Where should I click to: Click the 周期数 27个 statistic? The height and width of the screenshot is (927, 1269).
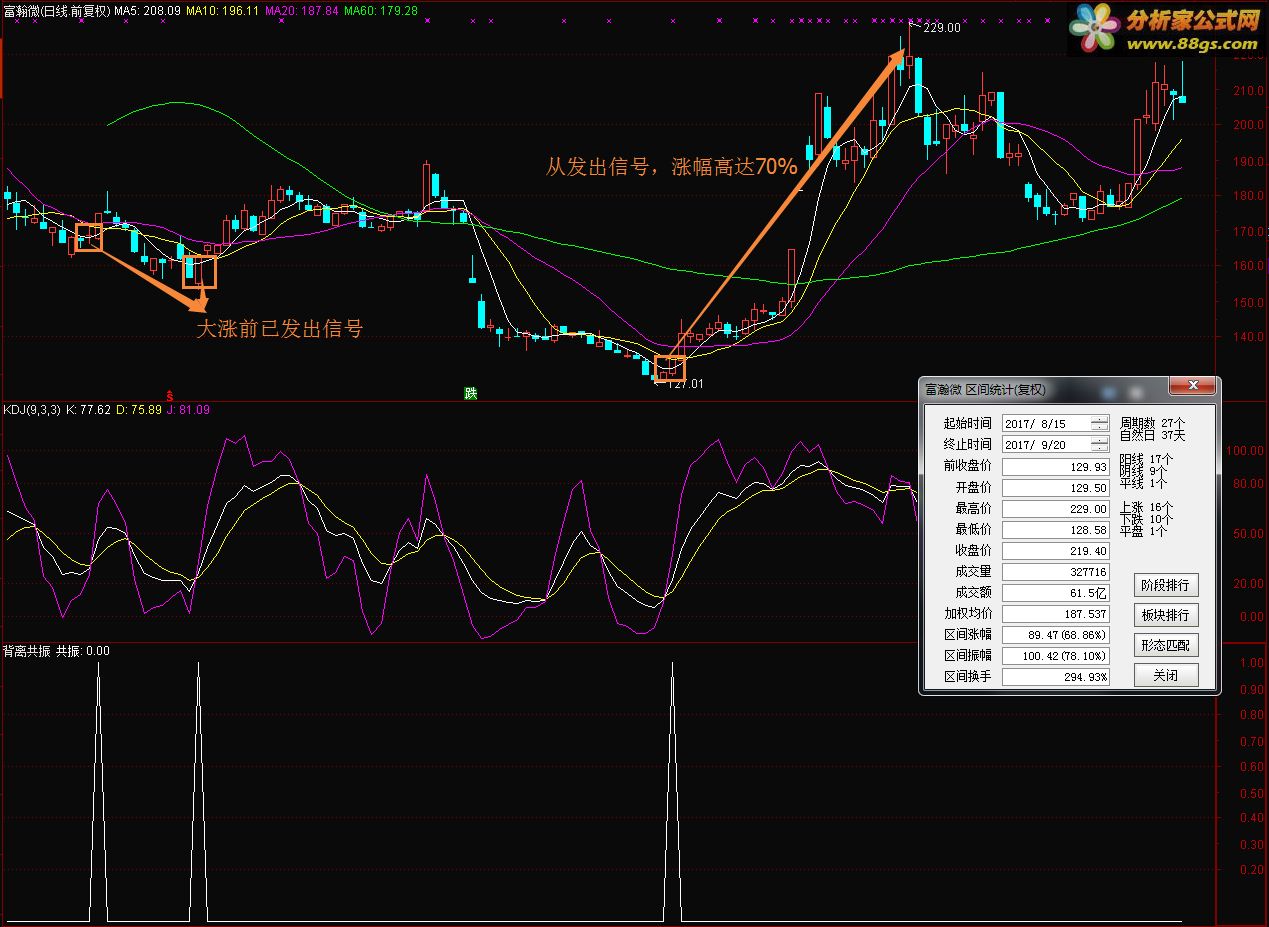point(1153,423)
